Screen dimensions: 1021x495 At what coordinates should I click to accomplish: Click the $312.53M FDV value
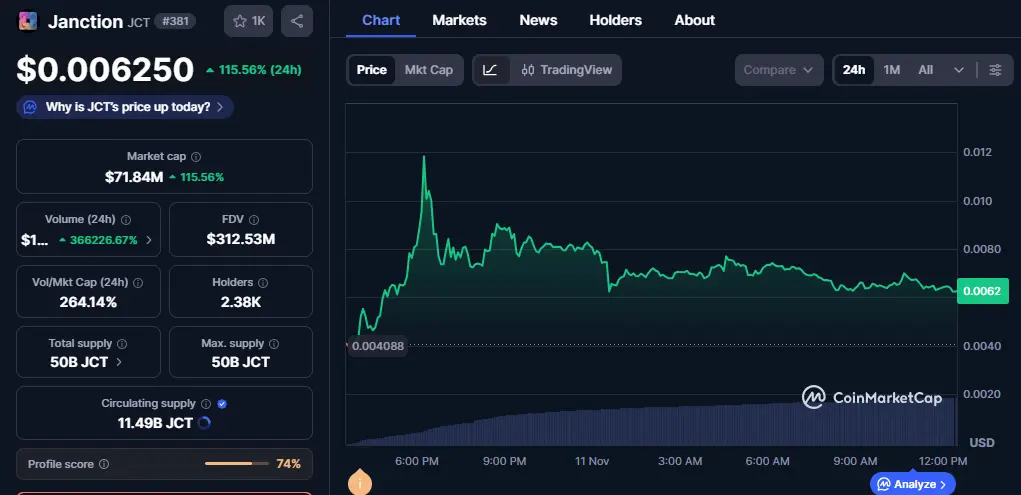(241, 239)
